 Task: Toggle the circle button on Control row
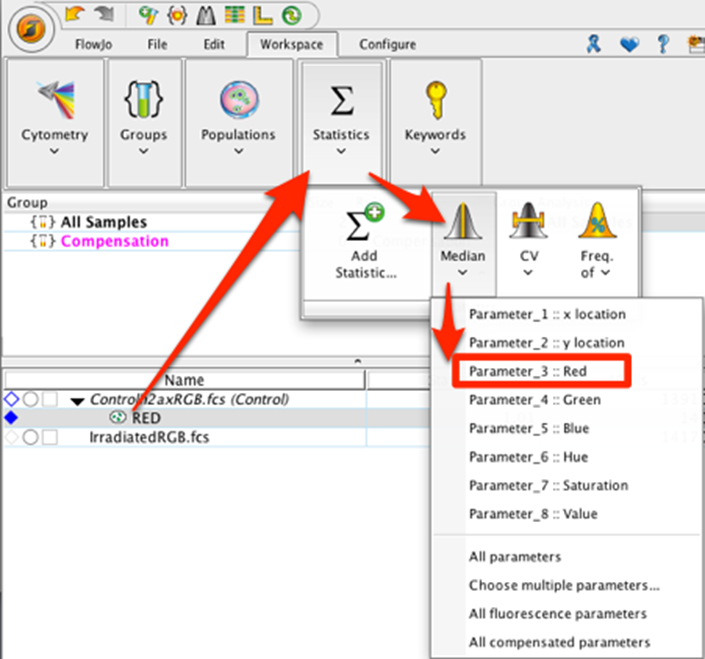(x=30, y=399)
